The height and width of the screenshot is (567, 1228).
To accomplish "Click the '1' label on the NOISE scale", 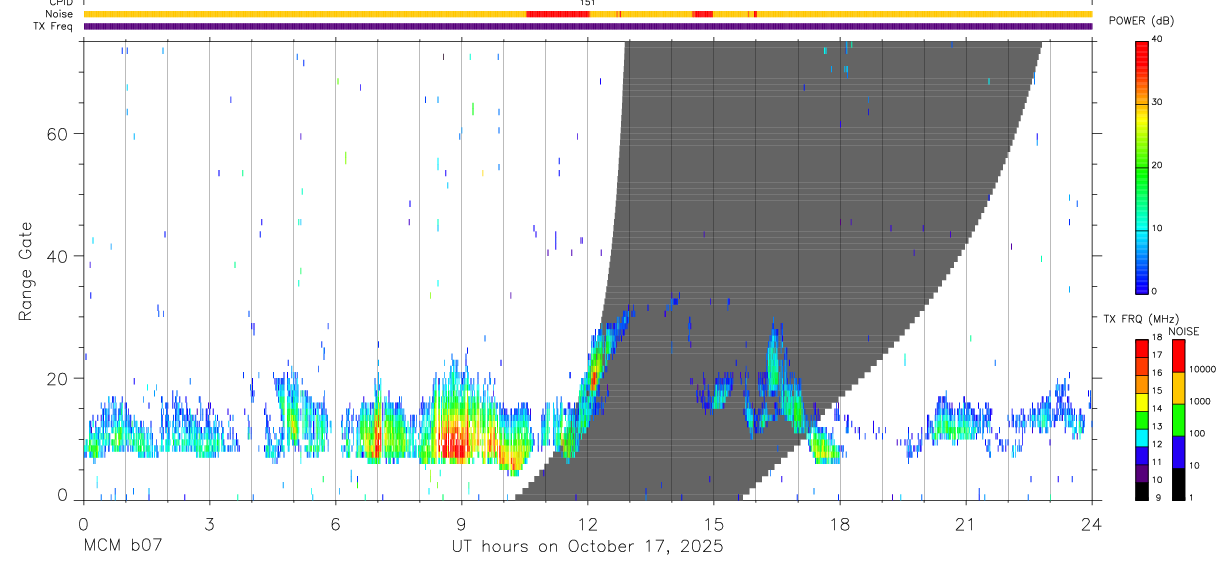I will (1192, 498).
